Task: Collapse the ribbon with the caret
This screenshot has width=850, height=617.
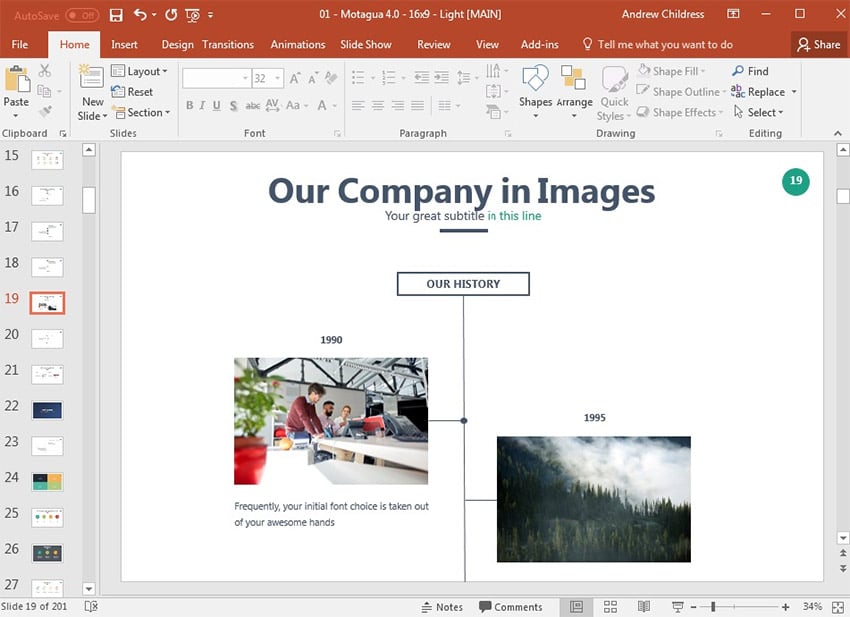Action: [838, 133]
